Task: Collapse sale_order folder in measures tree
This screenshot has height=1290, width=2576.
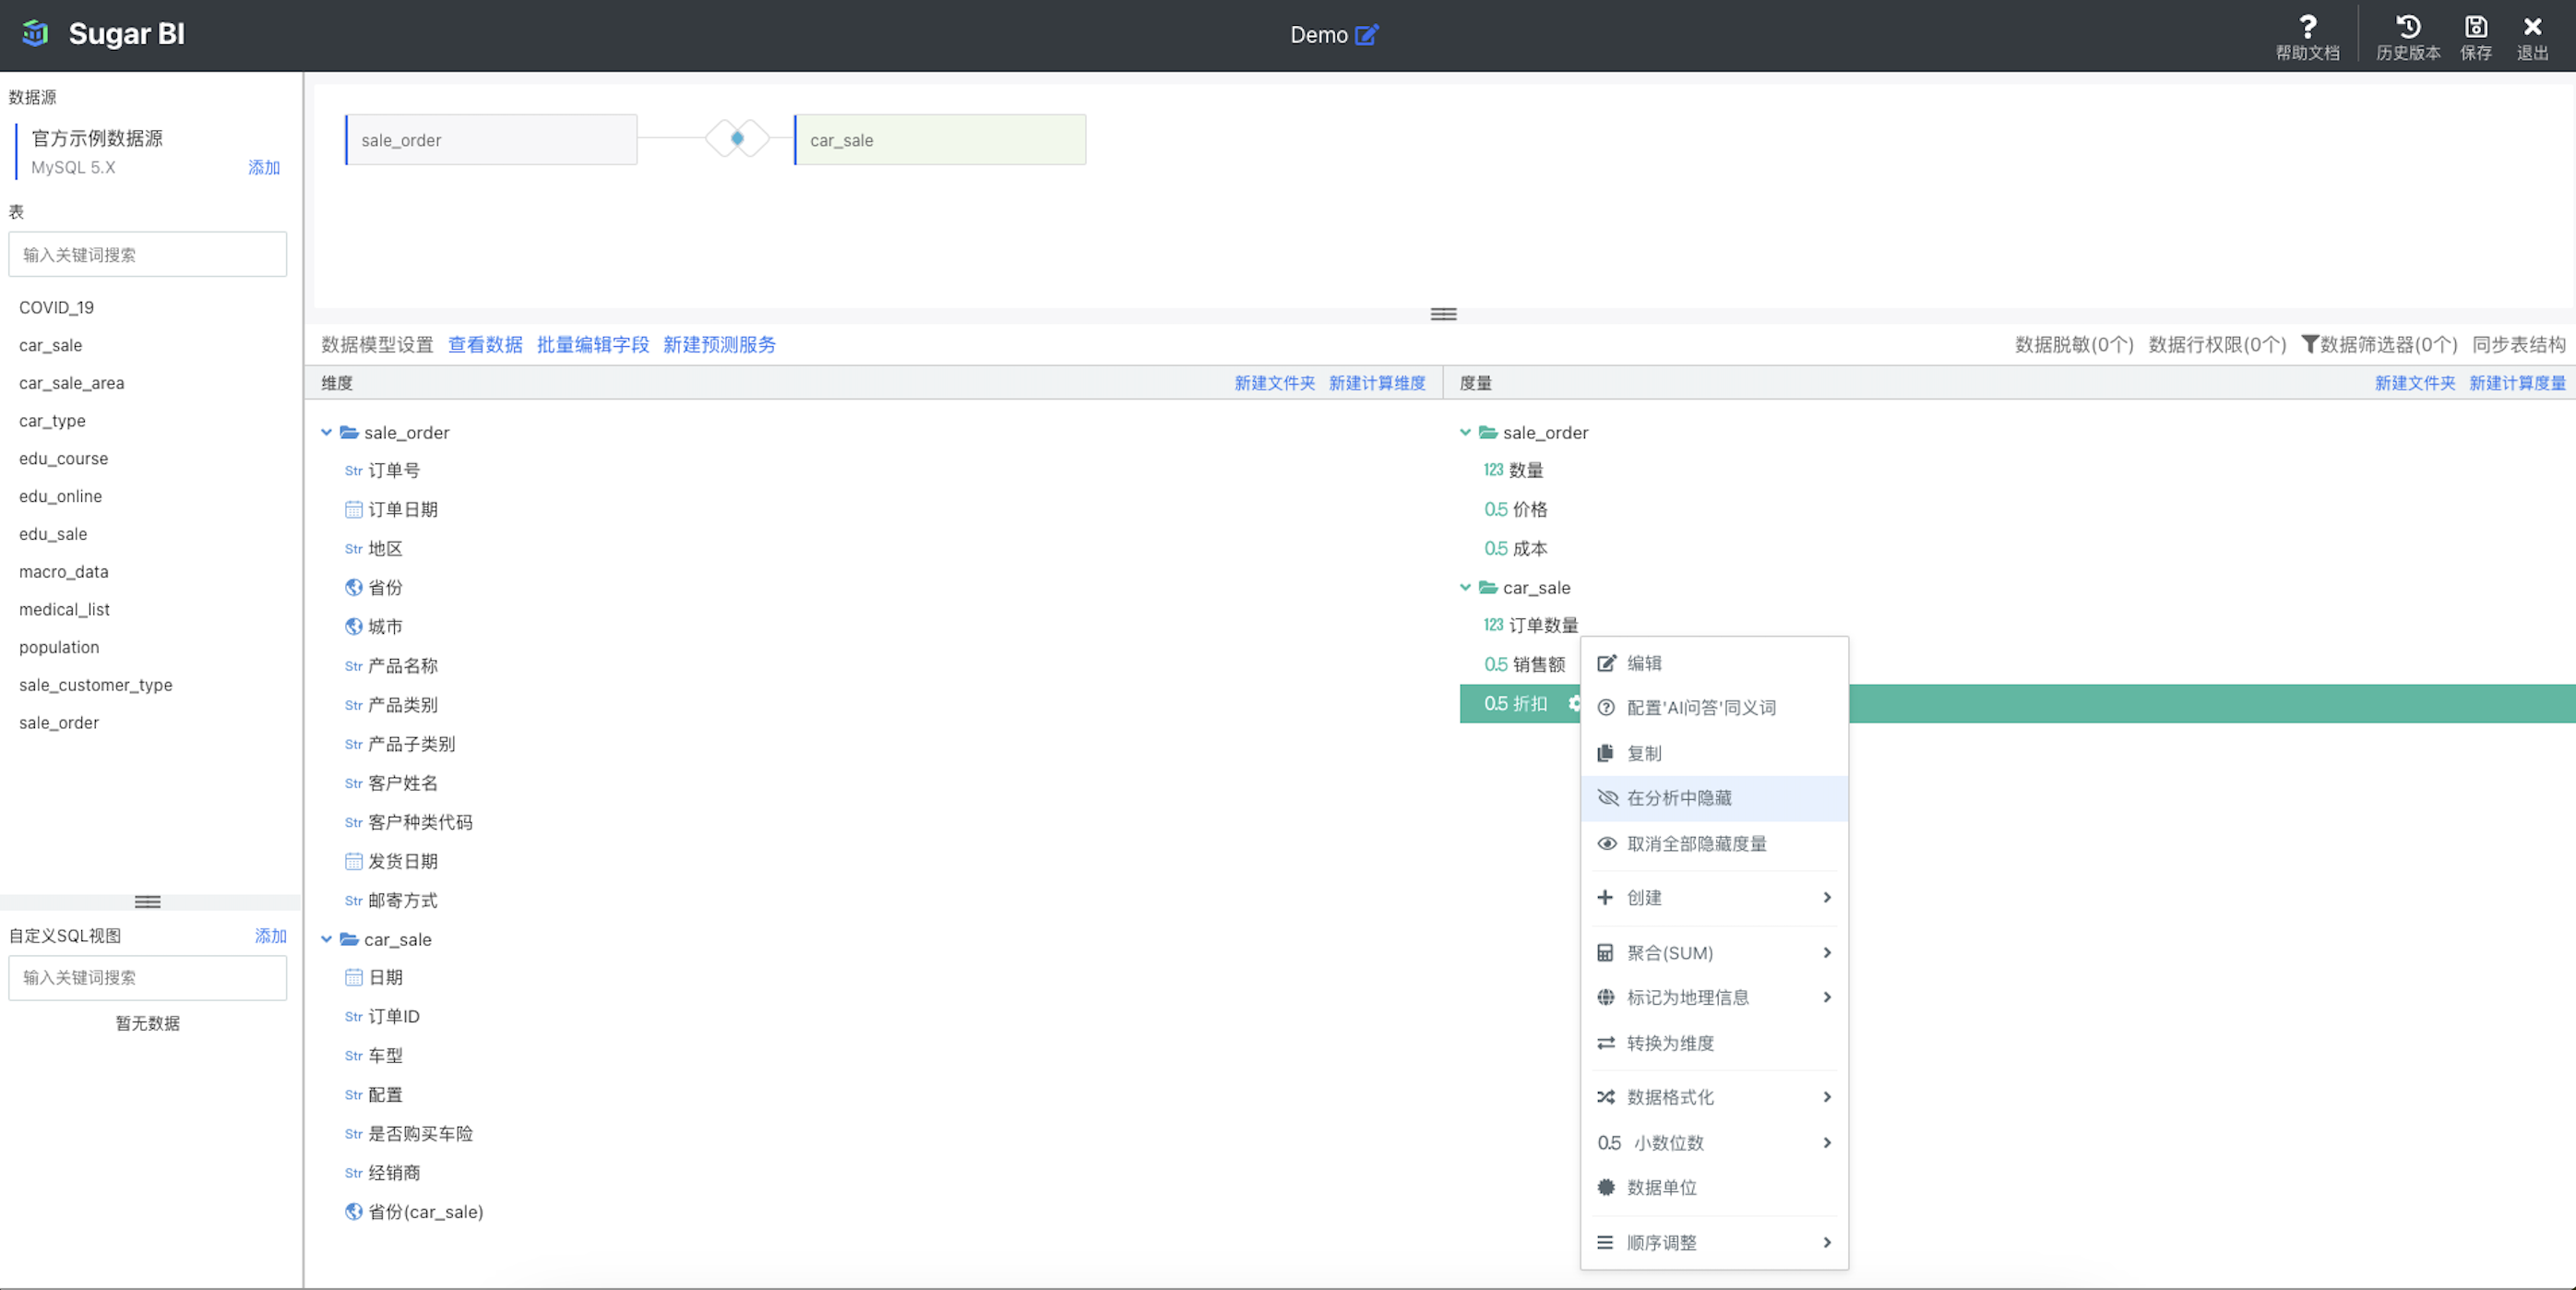Action: 1465,433
